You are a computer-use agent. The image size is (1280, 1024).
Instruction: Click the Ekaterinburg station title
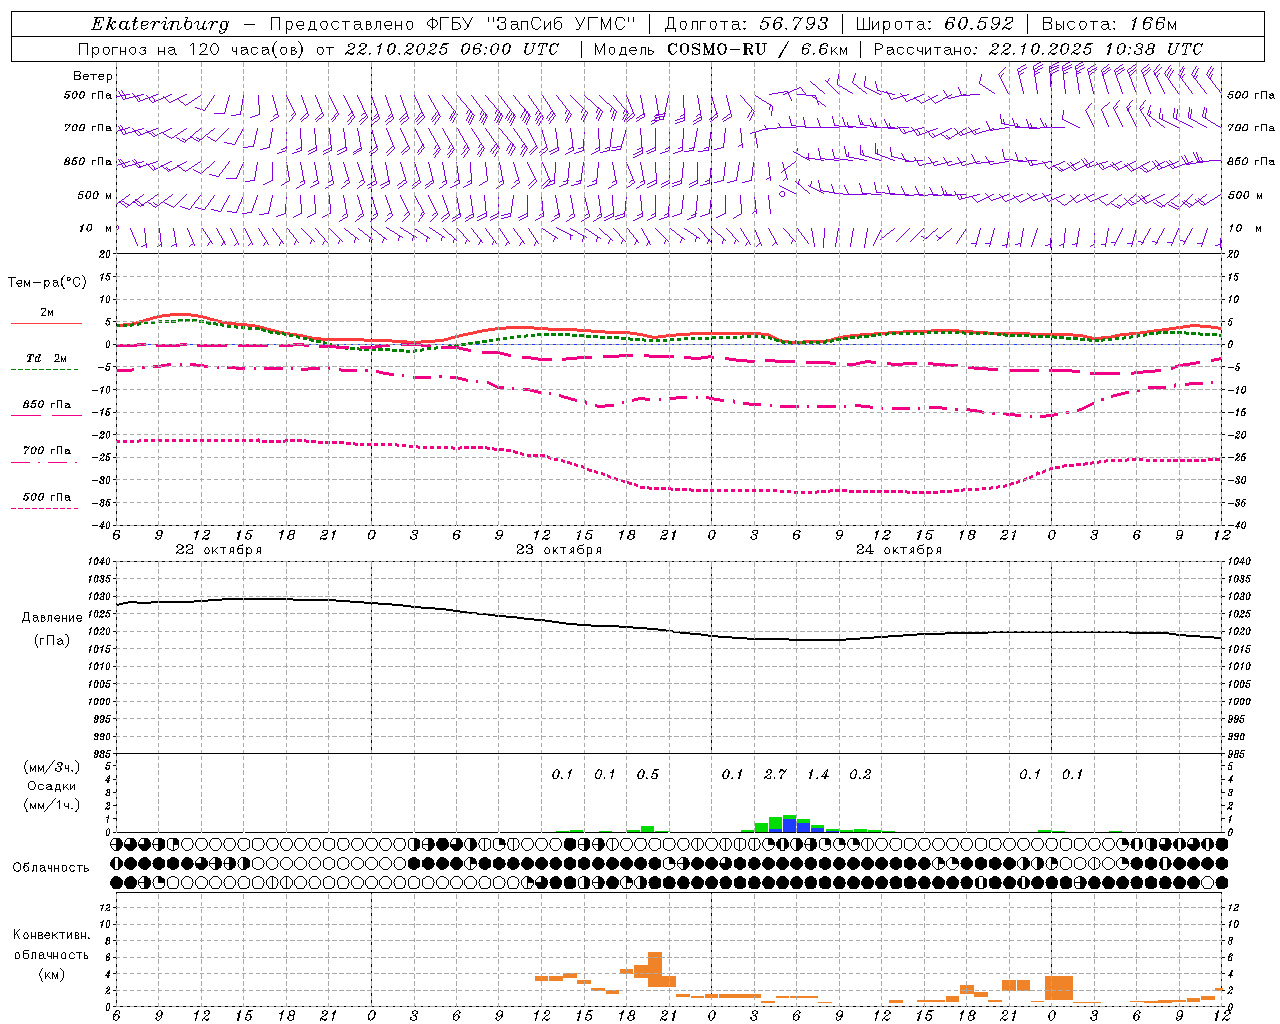(x=160, y=24)
